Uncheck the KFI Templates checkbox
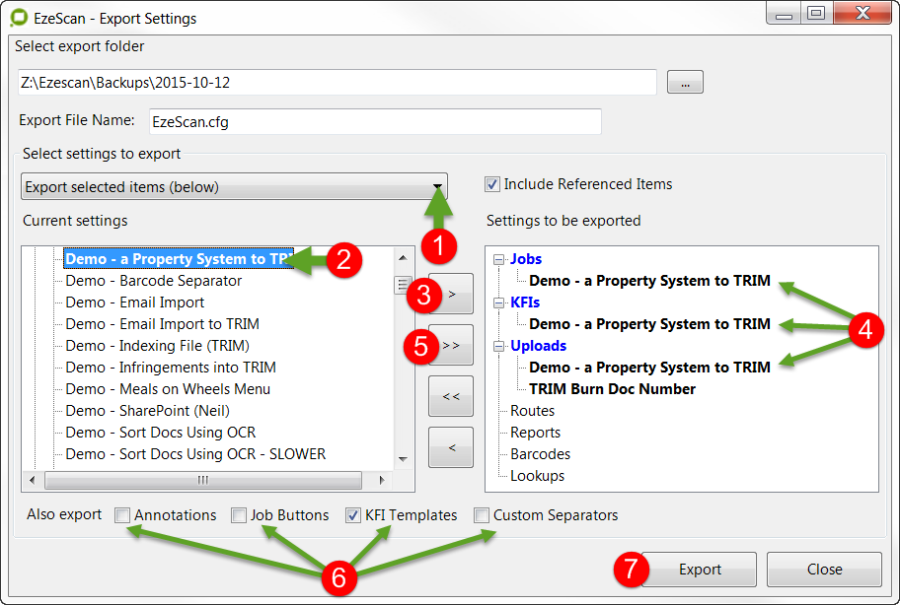This screenshot has width=900, height=605. [353, 516]
